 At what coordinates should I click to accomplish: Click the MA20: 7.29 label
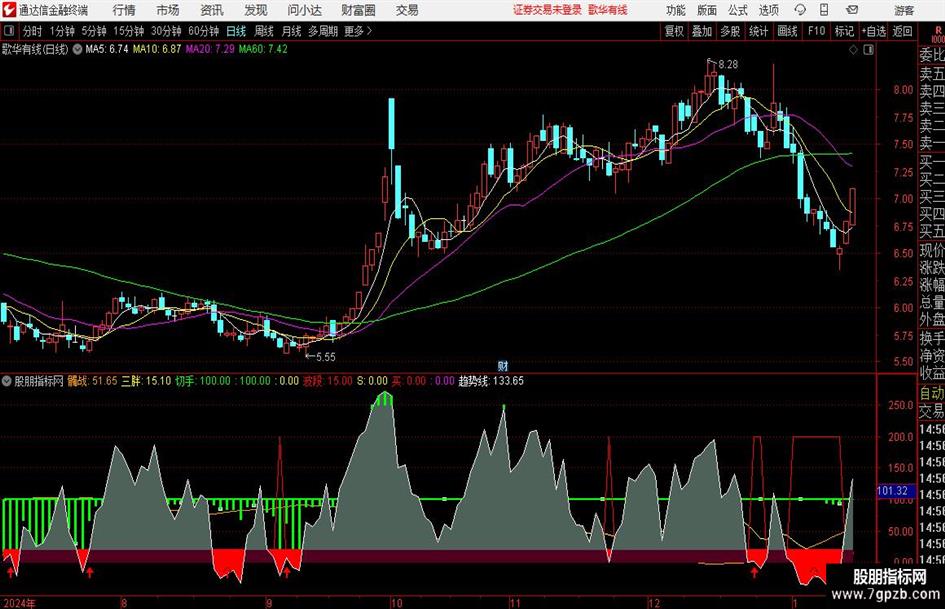210,49
